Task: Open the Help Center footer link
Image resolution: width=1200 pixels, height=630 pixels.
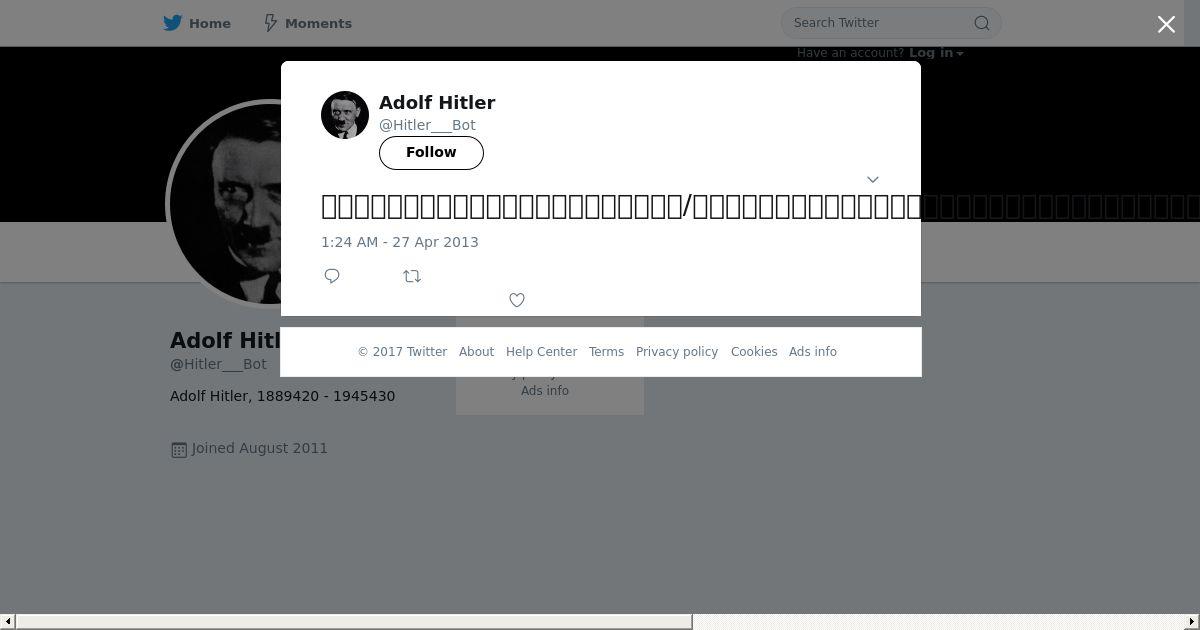Action: pyautogui.click(x=541, y=352)
